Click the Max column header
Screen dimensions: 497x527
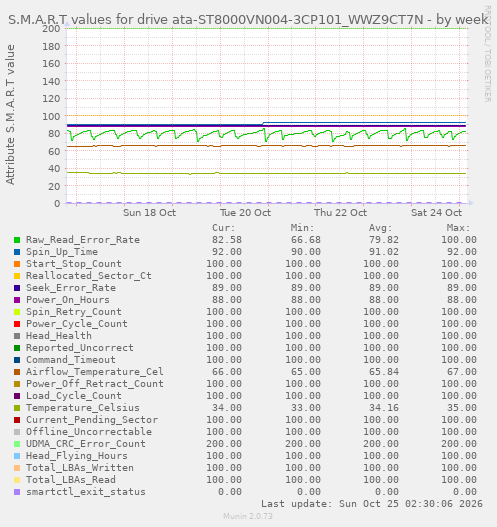point(458,228)
